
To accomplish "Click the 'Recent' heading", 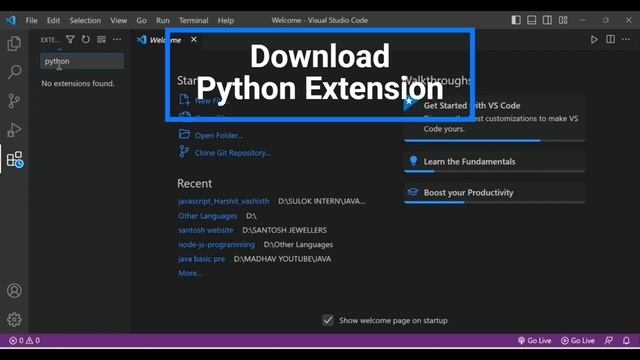I will pos(194,184).
